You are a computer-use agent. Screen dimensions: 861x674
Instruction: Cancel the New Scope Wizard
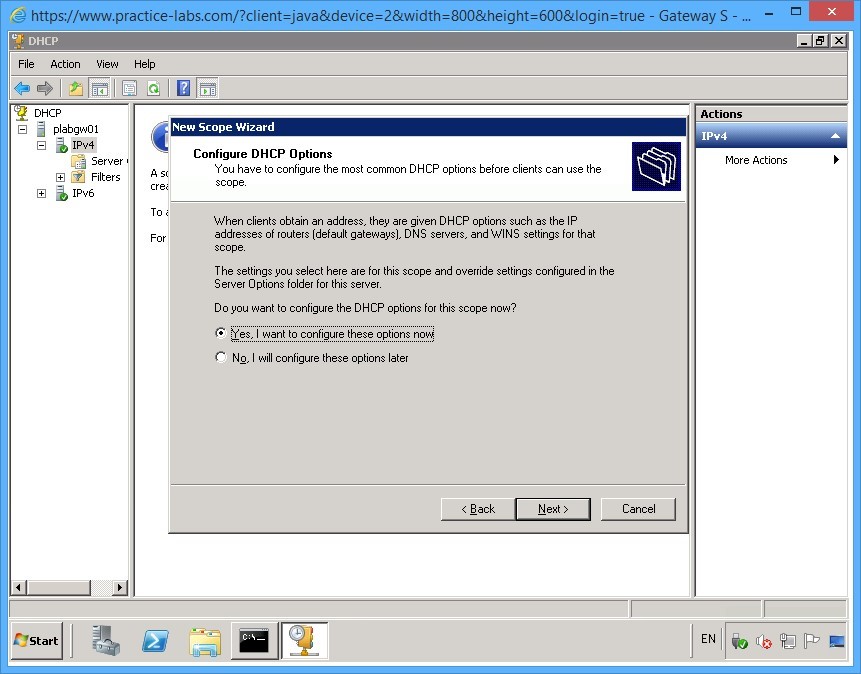click(x=638, y=508)
